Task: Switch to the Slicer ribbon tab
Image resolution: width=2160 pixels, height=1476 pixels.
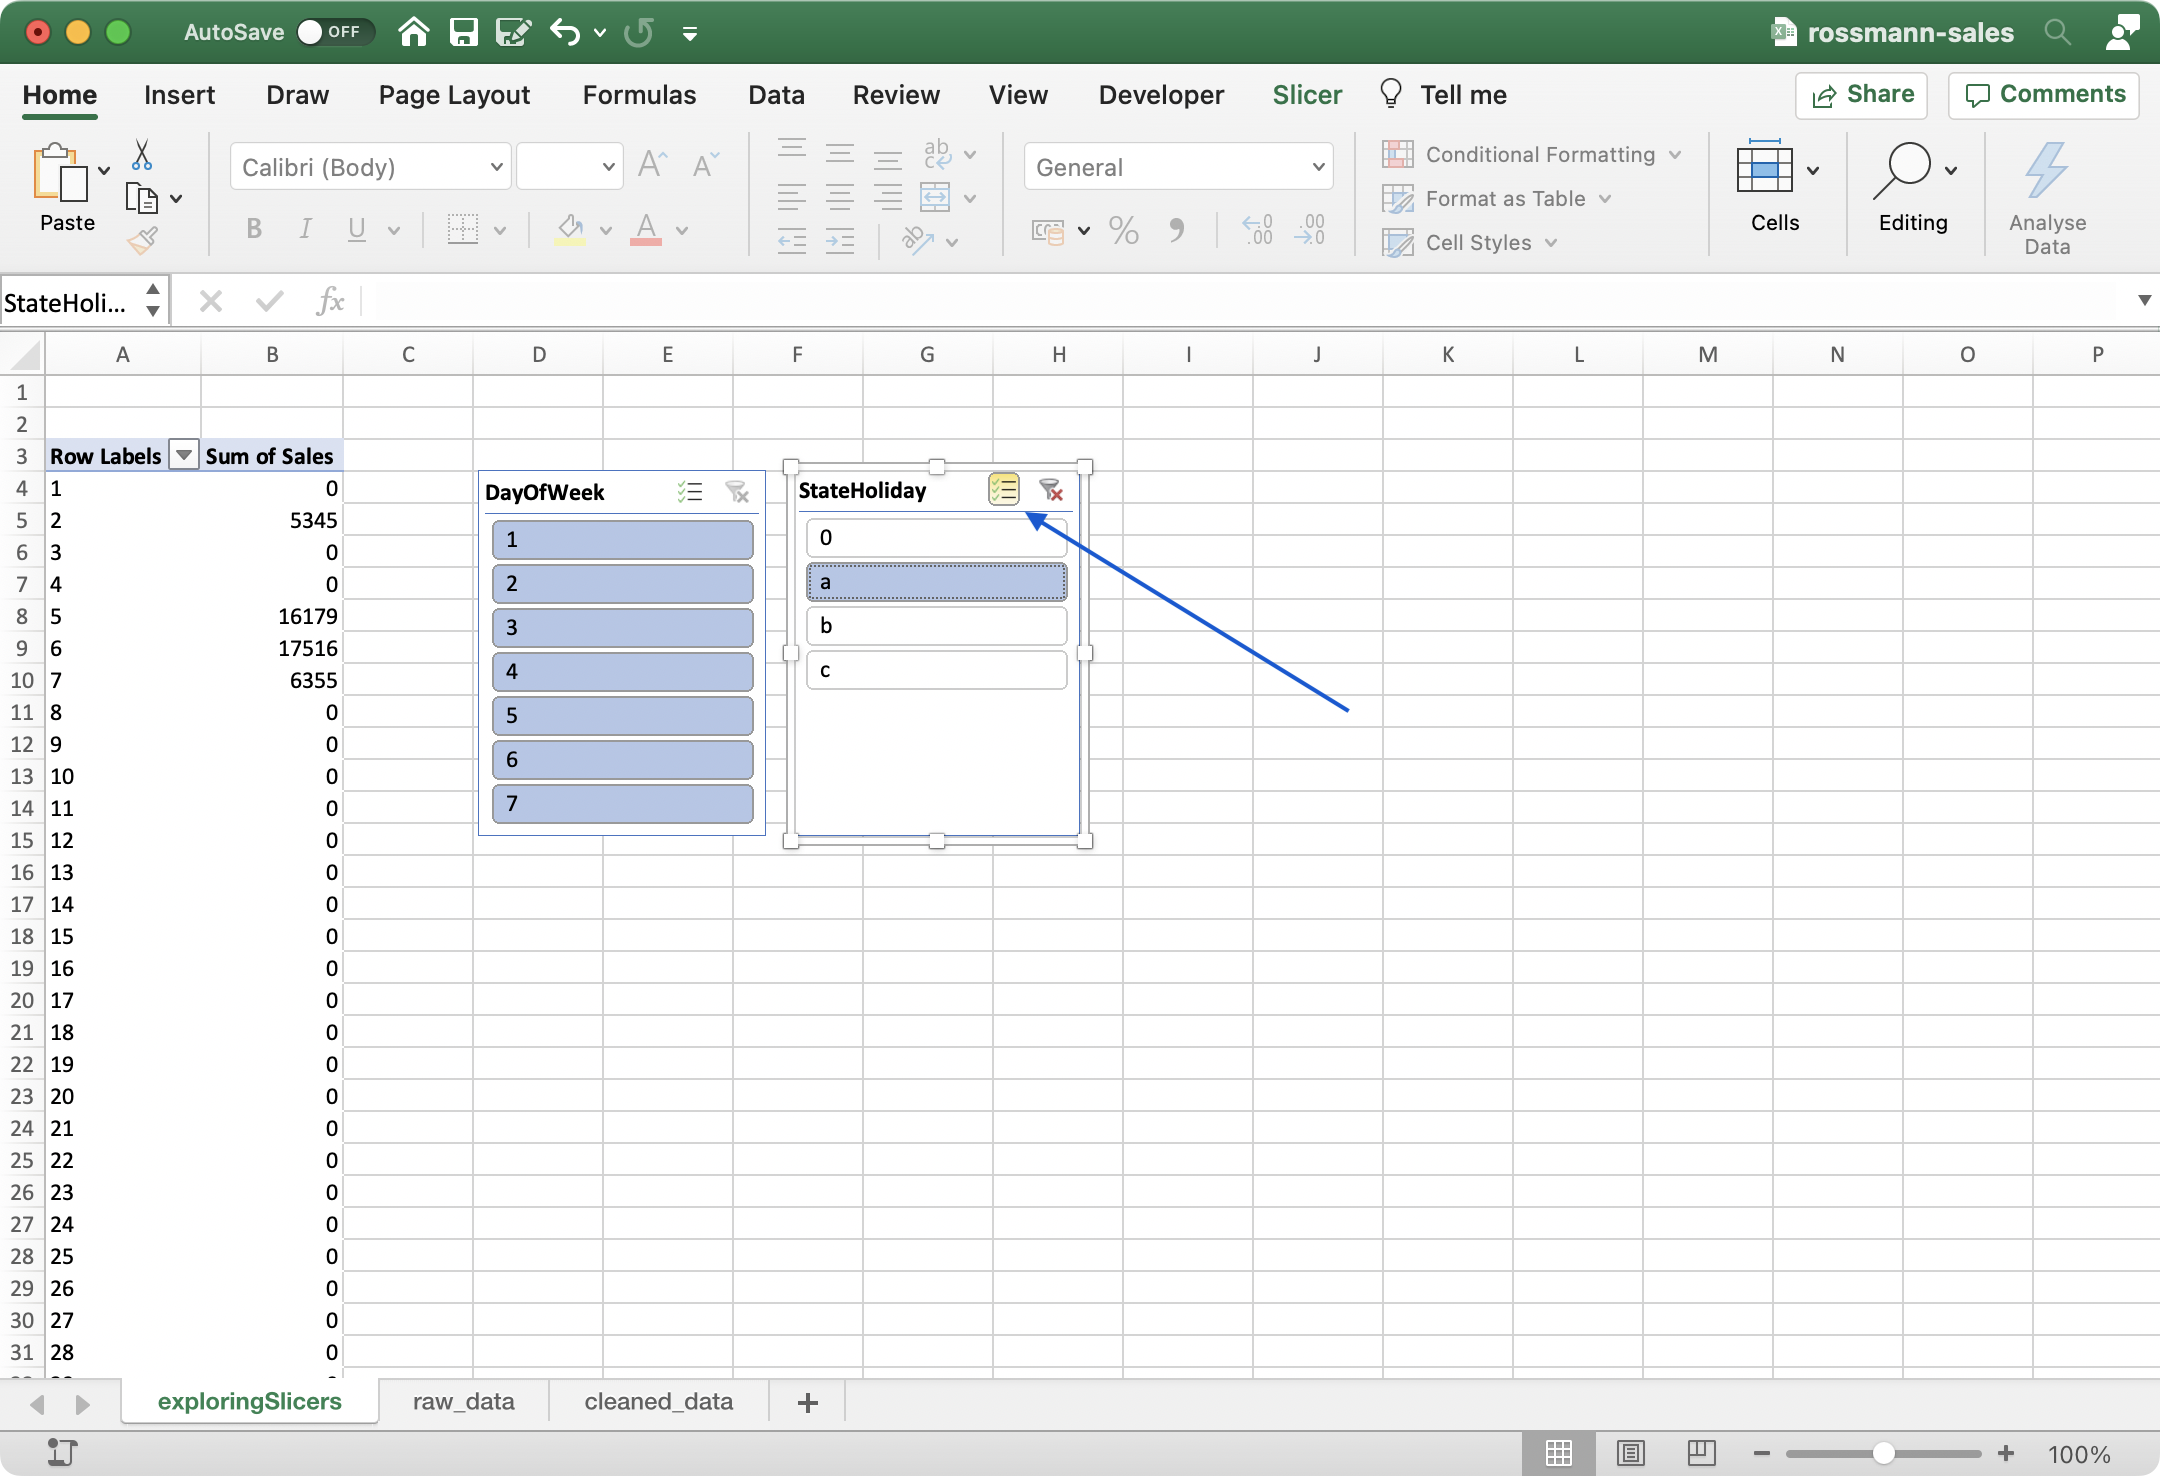Action: 1307,94
